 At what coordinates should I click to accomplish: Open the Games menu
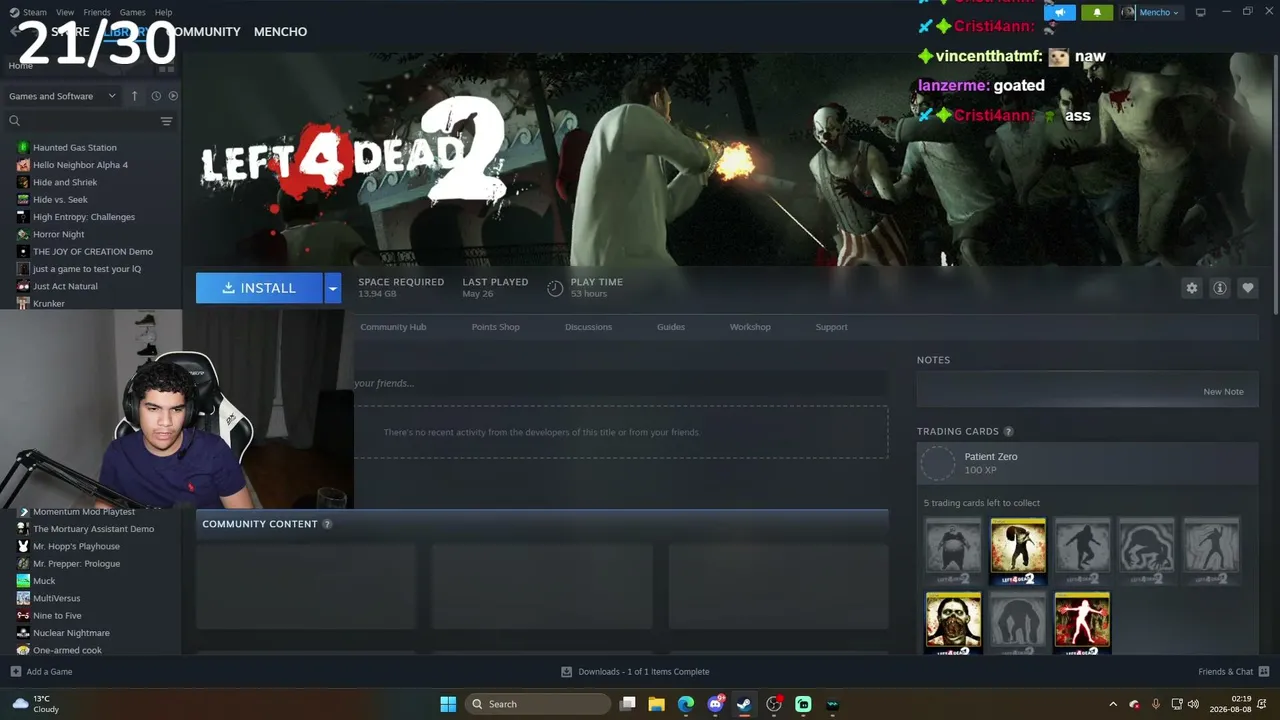click(x=132, y=12)
